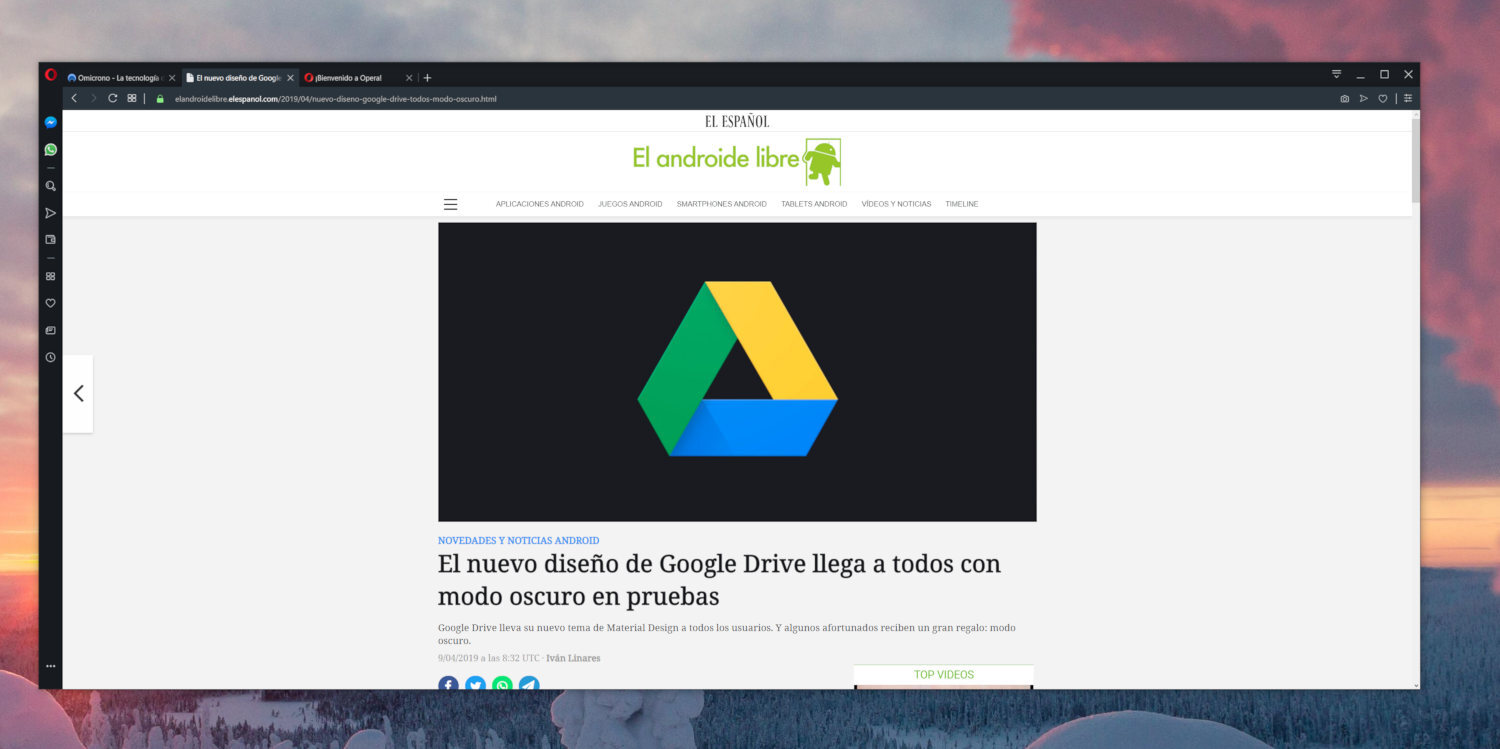Expand the site hamburger menu
This screenshot has width=1500, height=749.
click(450, 204)
